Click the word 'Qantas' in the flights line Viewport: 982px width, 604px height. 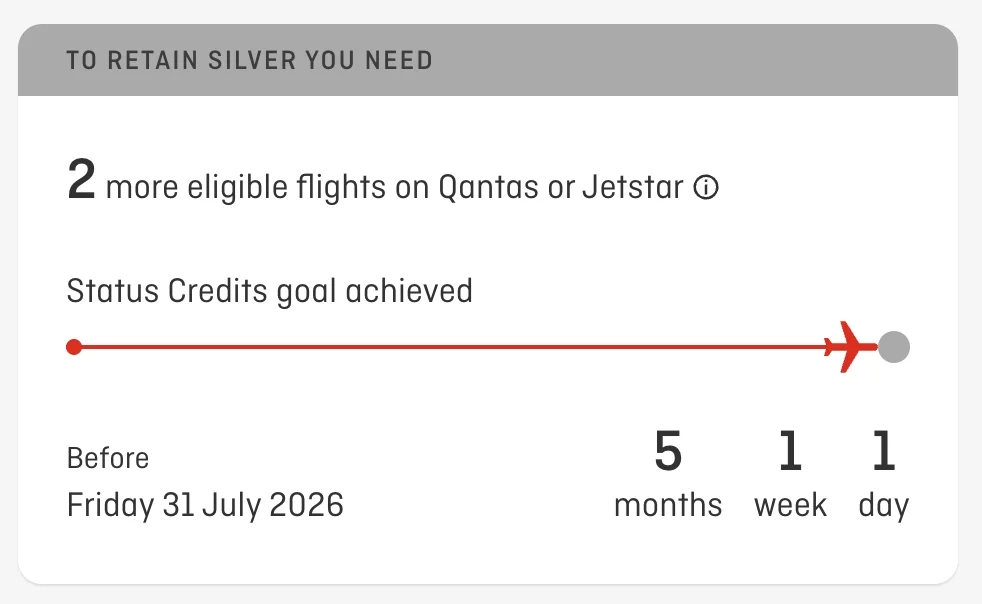click(x=489, y=187)
